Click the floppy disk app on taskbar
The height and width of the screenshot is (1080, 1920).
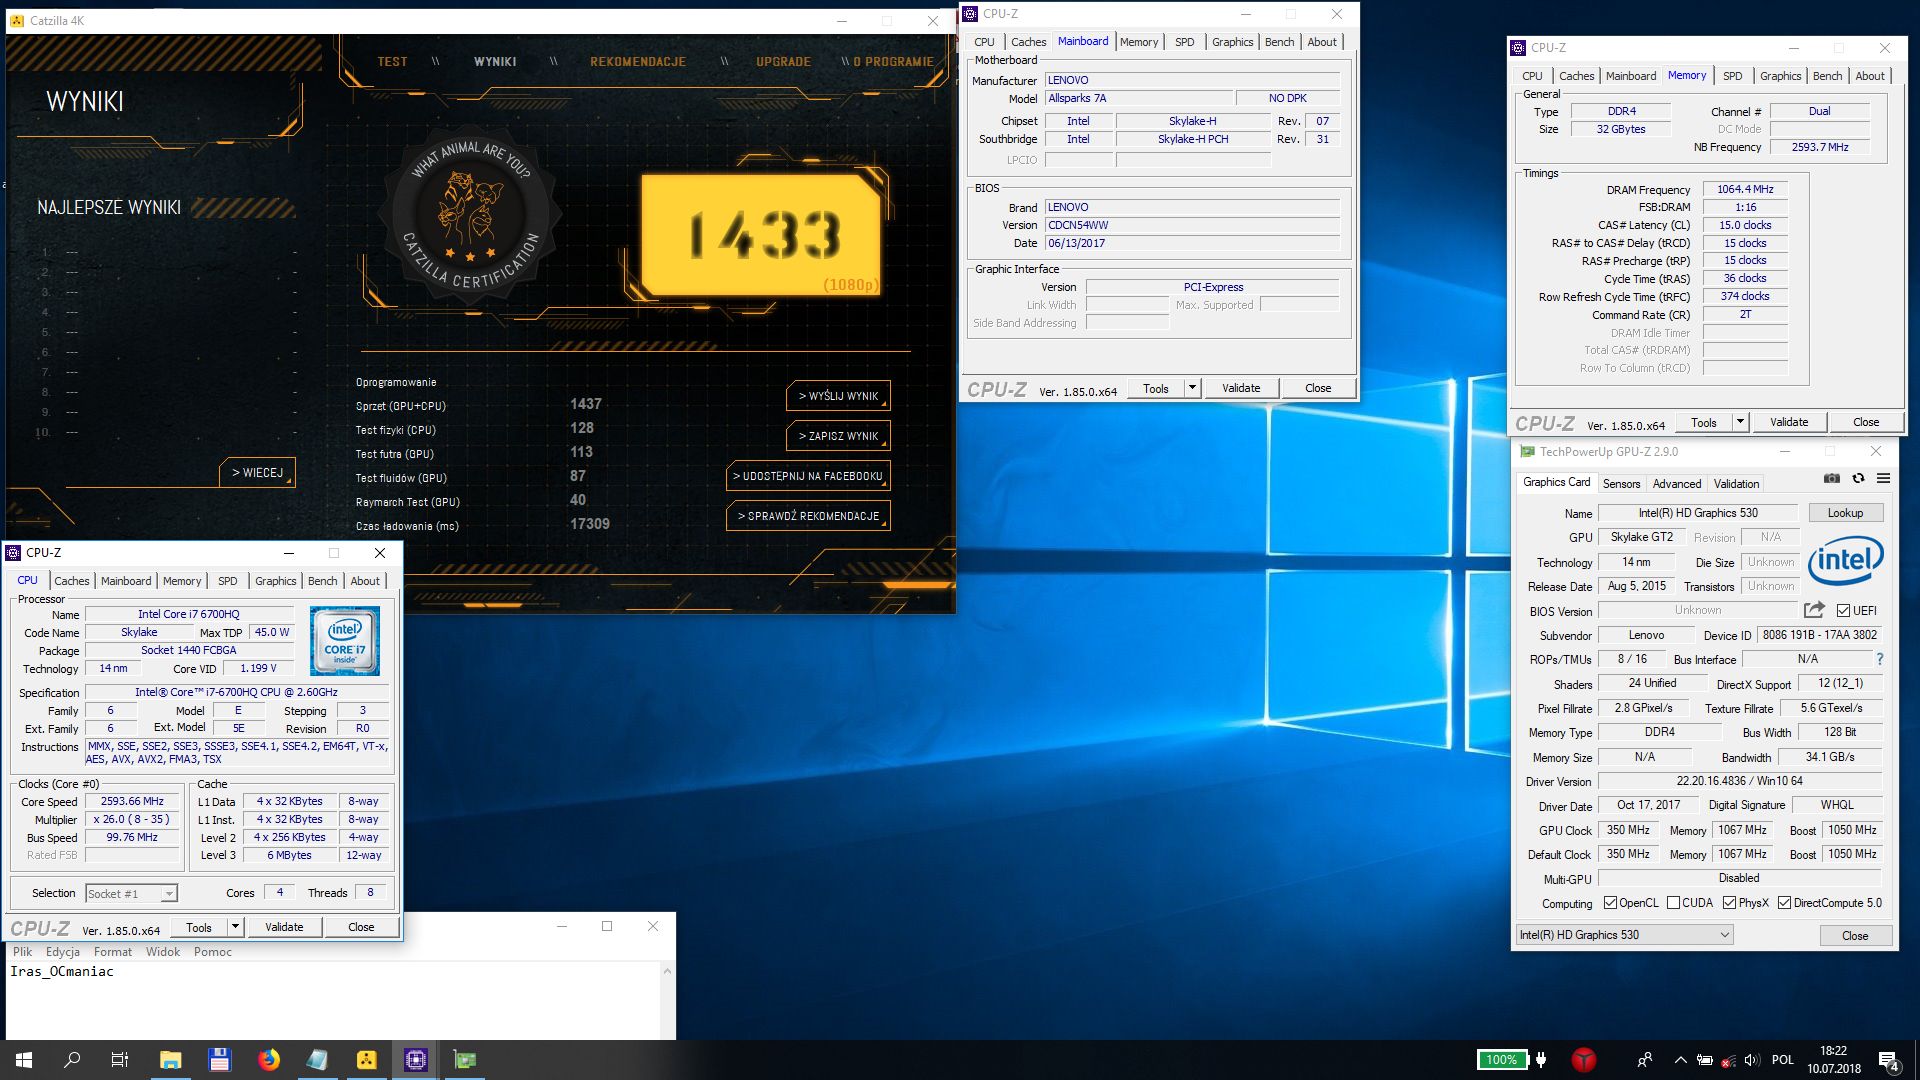pyautogui.click(x=219, y=1060)
